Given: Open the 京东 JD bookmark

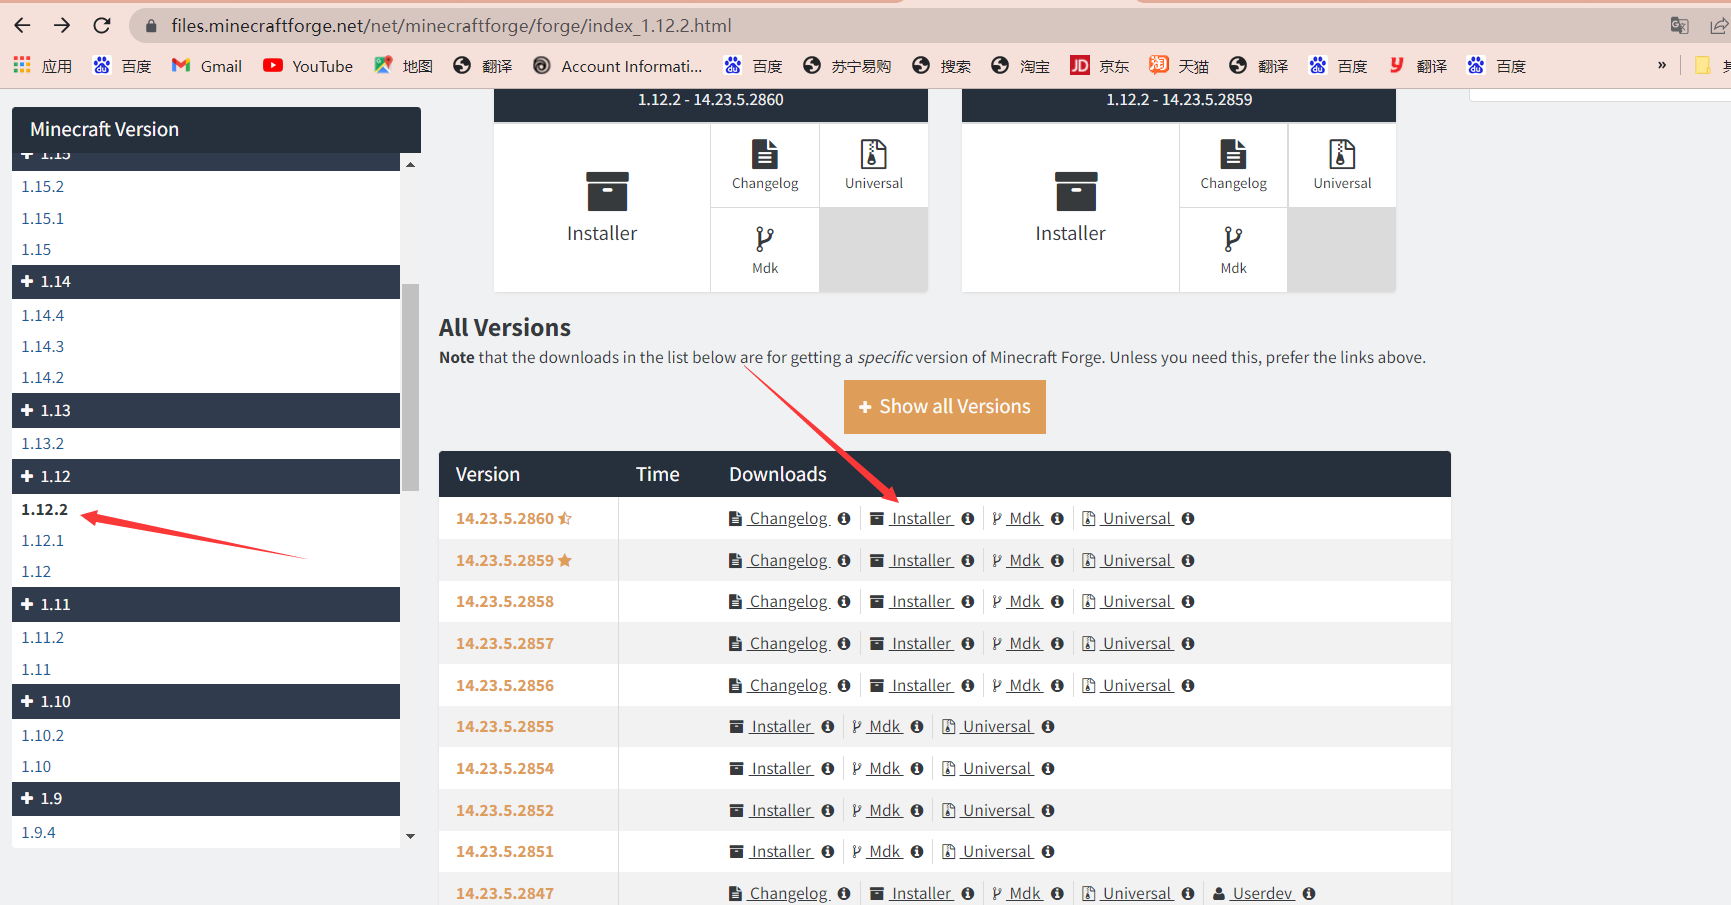Looking at the screenshot, I should click(1099, 66).
